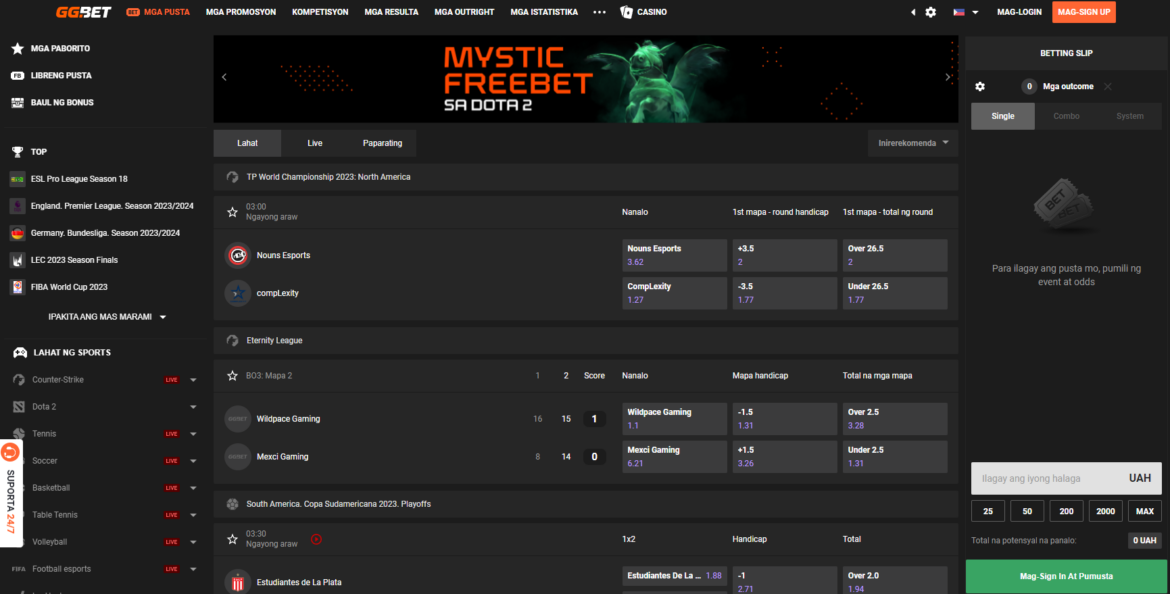Viewport: 1170px width, 594px height.
Task: Toggle -1.5 map handicap odds at 1.31
Action: coord(784,419)
